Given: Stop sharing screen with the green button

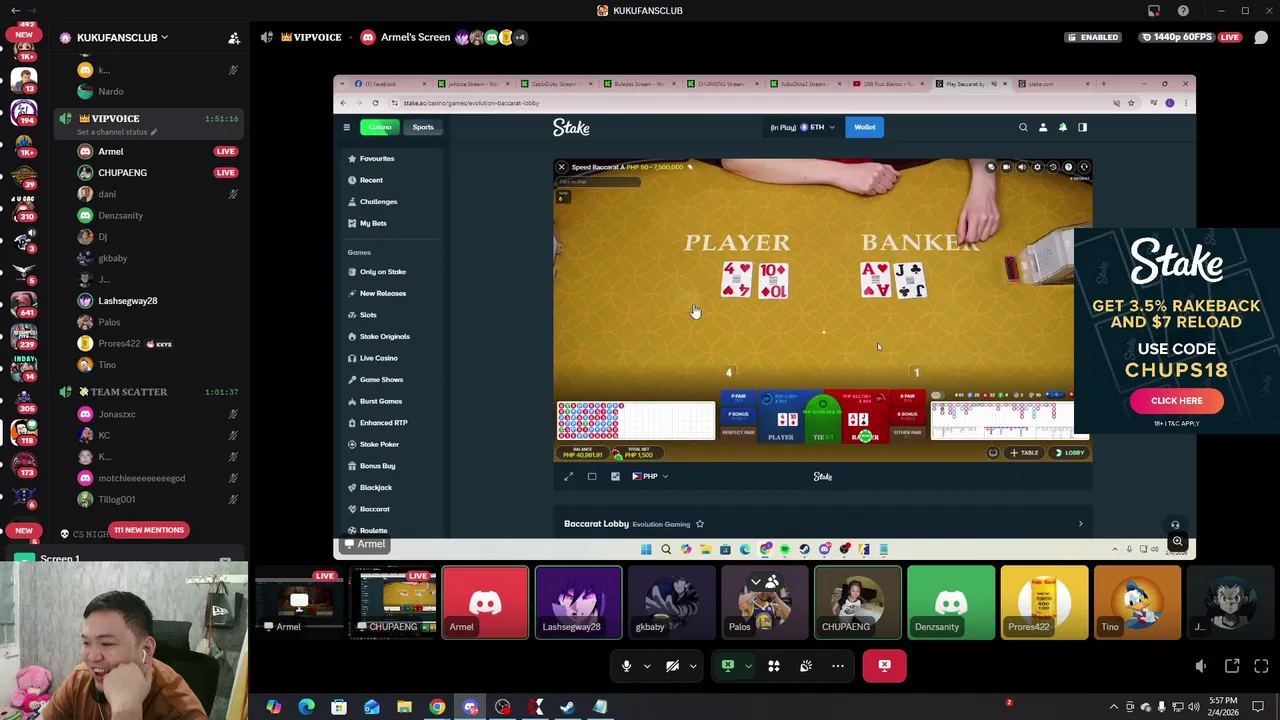Looking at the screenshot, I should point(728,666).
